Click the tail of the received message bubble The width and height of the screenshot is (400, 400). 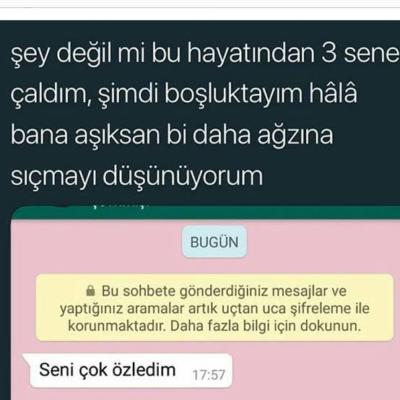26,359
